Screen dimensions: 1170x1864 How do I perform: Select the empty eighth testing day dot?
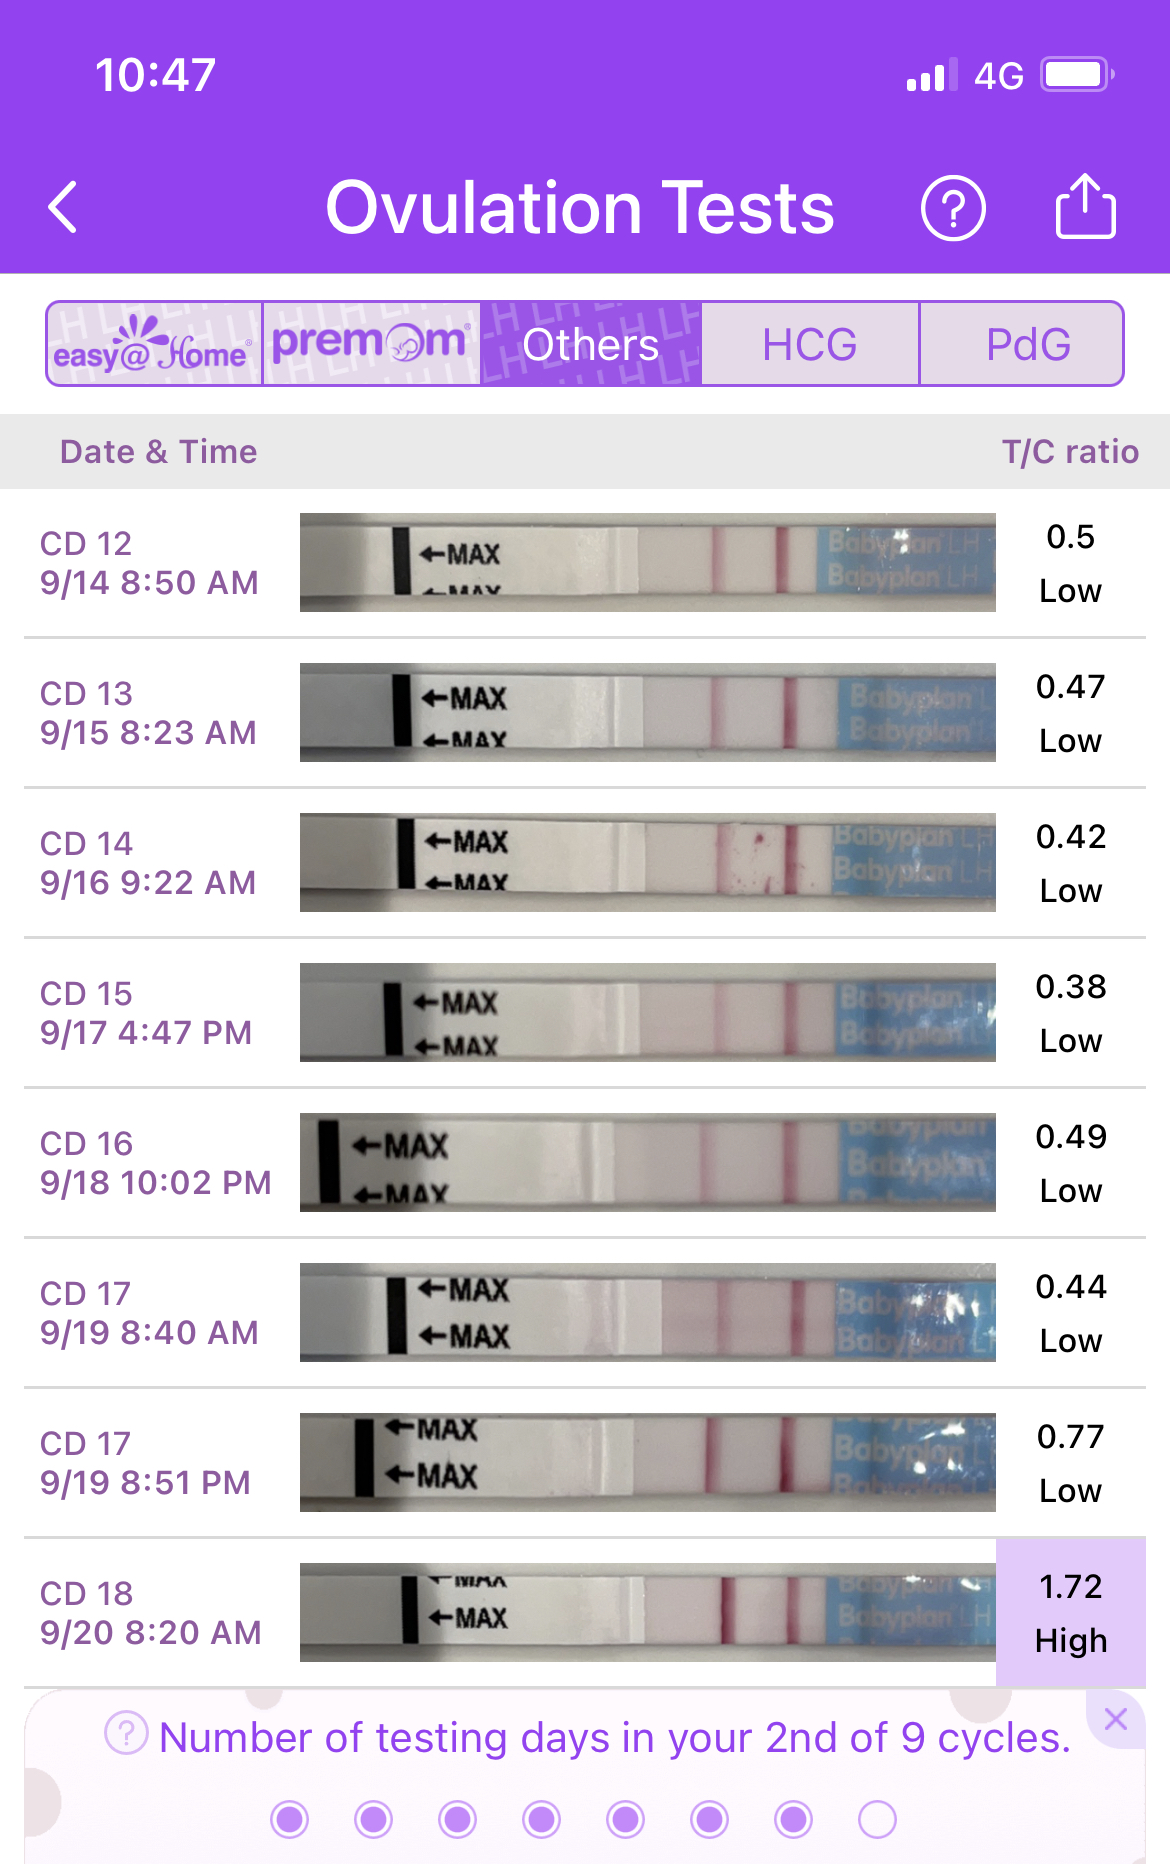click(877, 1819)
